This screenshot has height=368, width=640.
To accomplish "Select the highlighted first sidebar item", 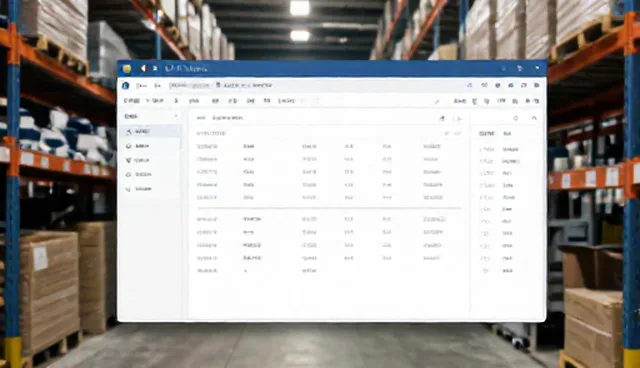I will (x=152, y=131).
